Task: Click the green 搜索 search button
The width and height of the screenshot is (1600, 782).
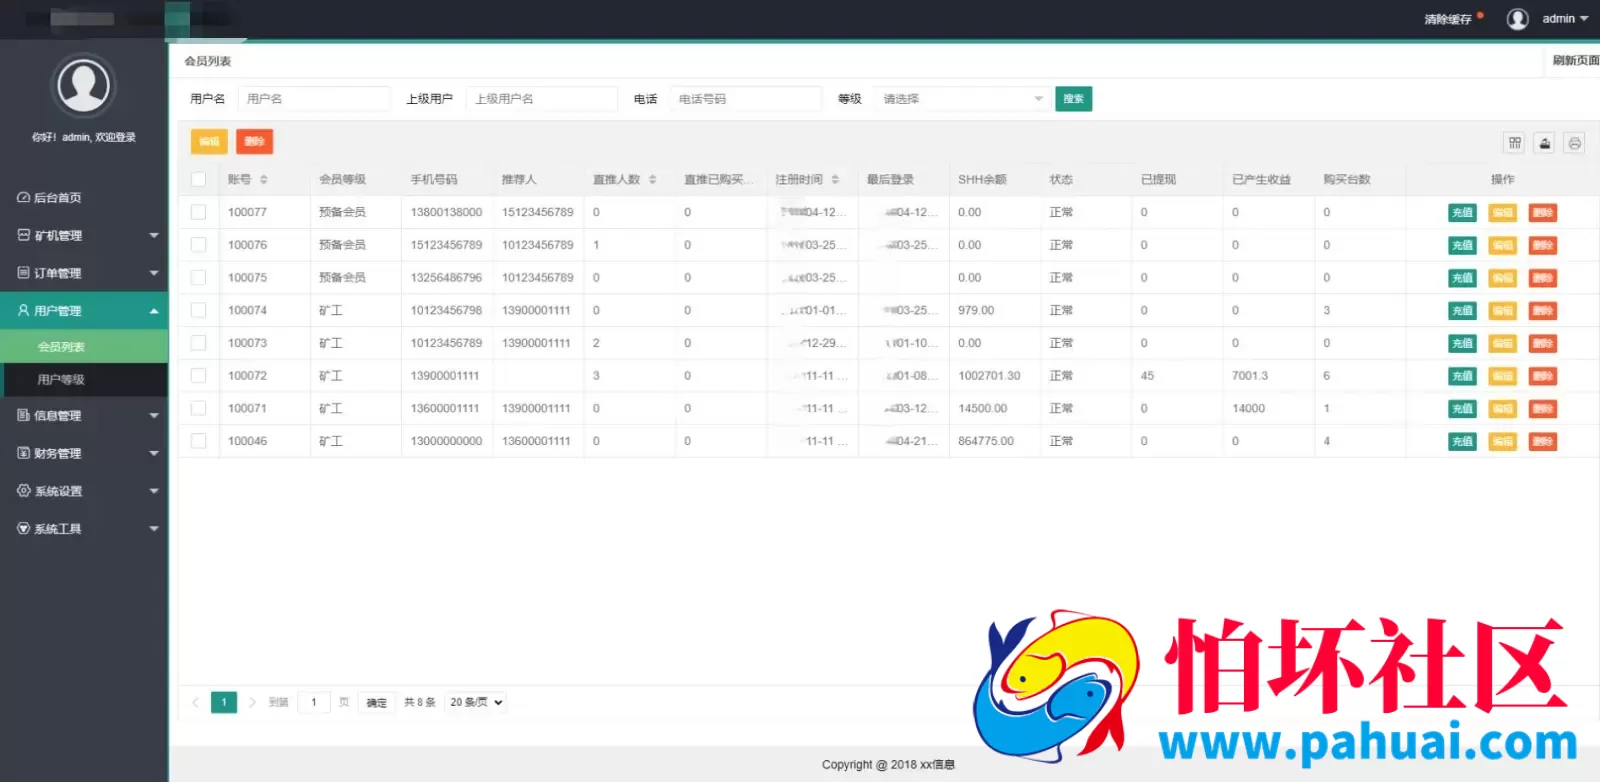Action: [x=1073, y=99]
